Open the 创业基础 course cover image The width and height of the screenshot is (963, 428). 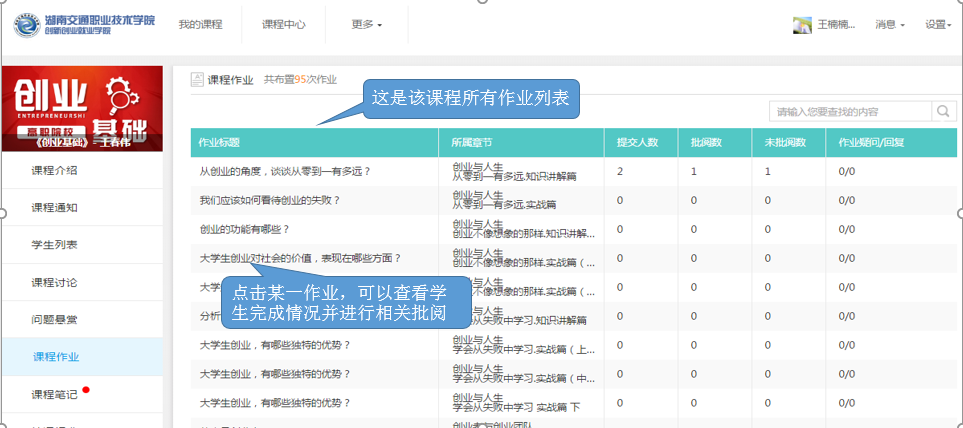pos(82,108)
